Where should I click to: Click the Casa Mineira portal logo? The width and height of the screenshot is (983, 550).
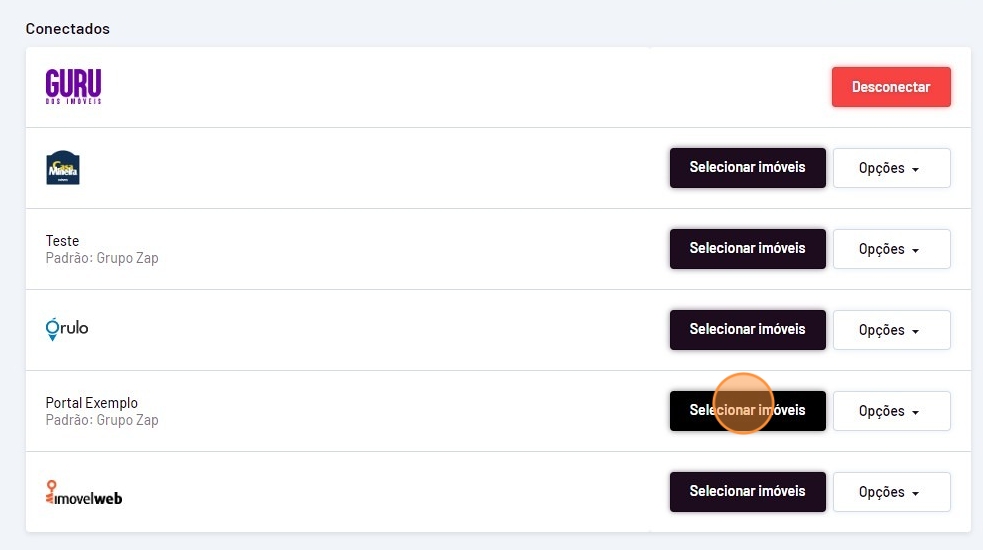tap(62, 168)
